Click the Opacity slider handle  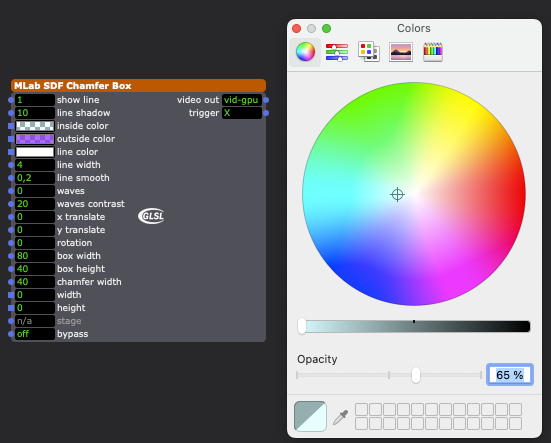tap(416, 375)
